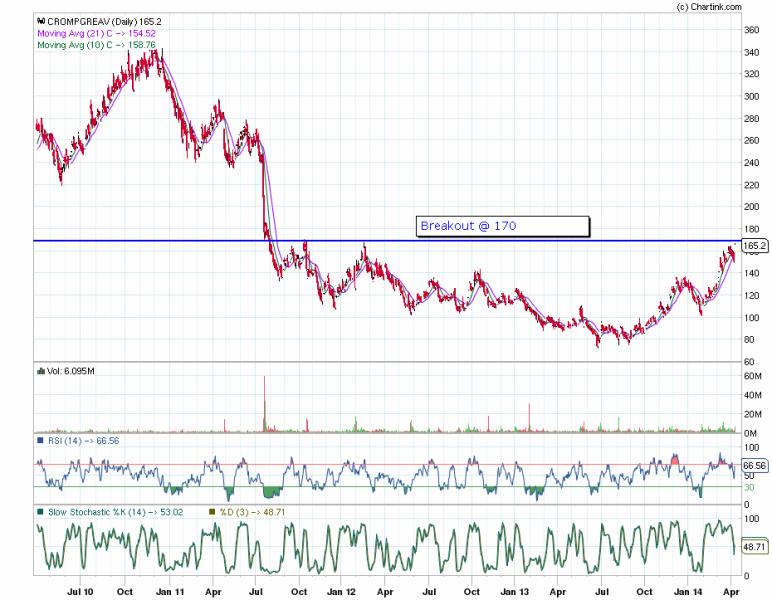Click the Jul 10 date axis label
The width and height of the screenshot is (772, 600).
(x=79, y=591)
